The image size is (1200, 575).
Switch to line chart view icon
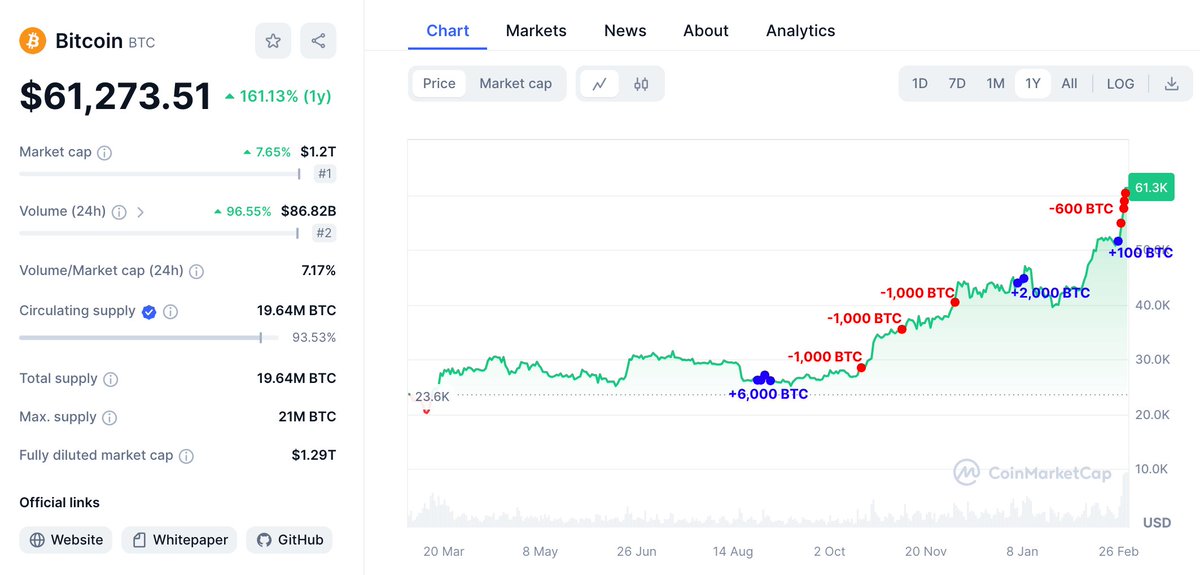(x=600, y=84)
